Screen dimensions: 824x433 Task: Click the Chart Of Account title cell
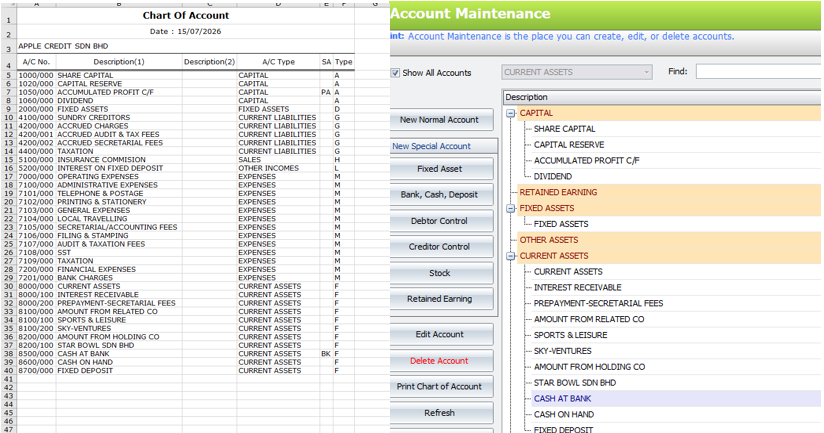coord(186,16)
